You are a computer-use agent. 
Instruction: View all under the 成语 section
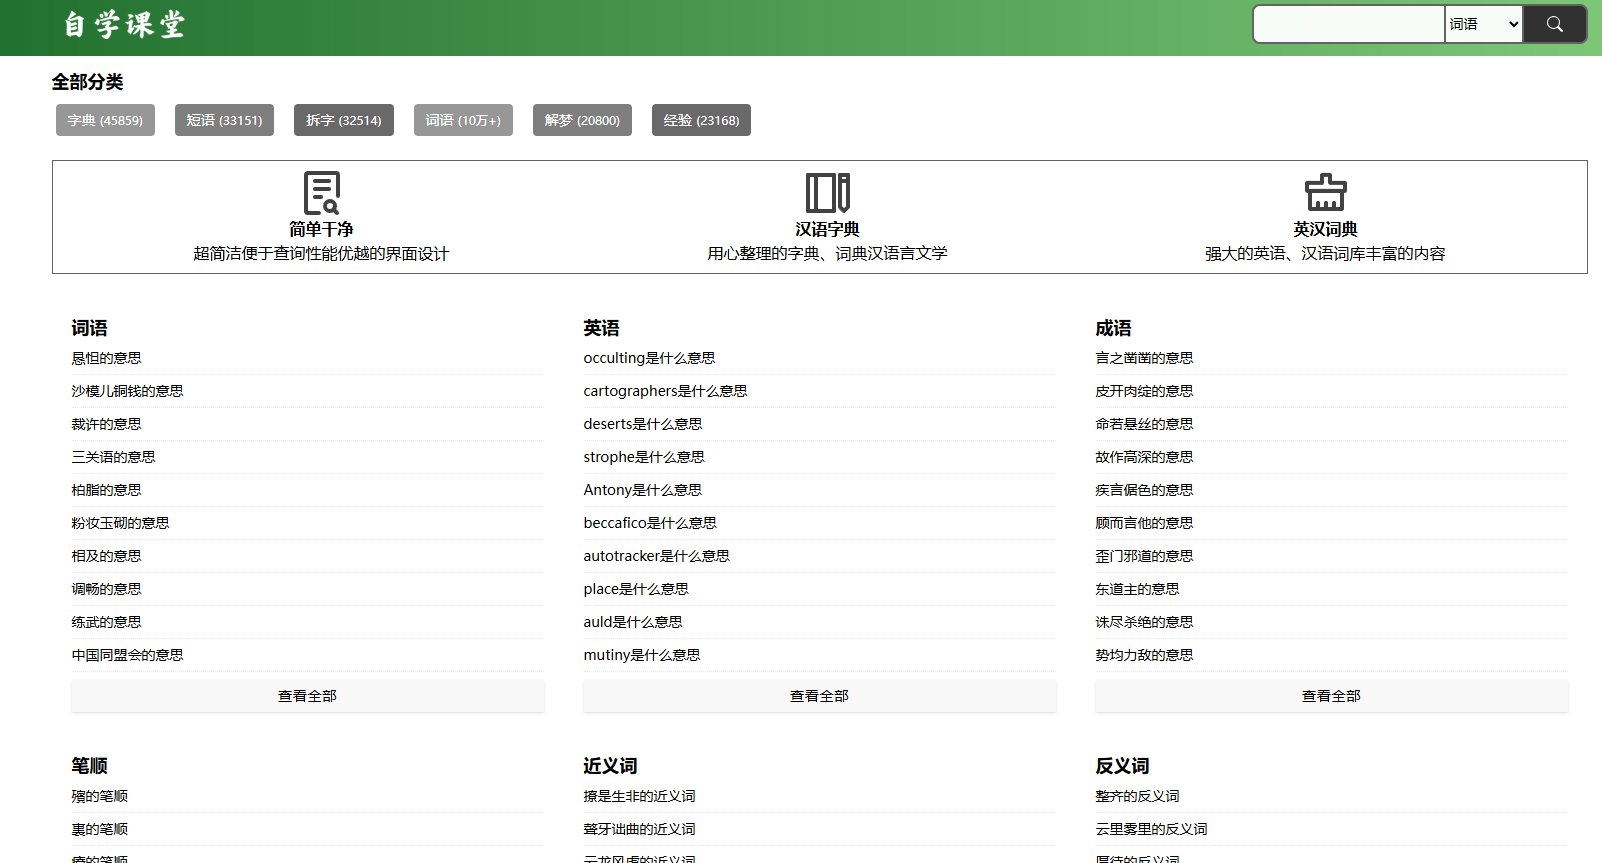(x=1331, y=696)
